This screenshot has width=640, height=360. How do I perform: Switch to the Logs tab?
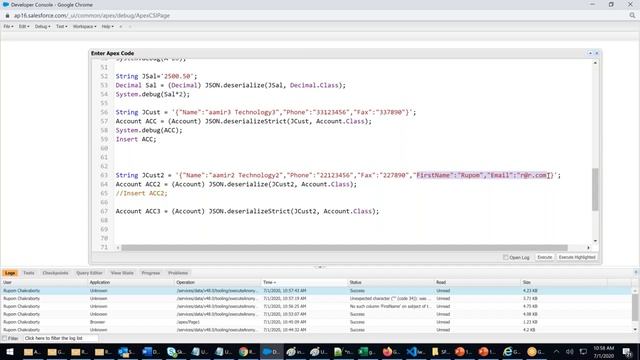click(10, 273)
